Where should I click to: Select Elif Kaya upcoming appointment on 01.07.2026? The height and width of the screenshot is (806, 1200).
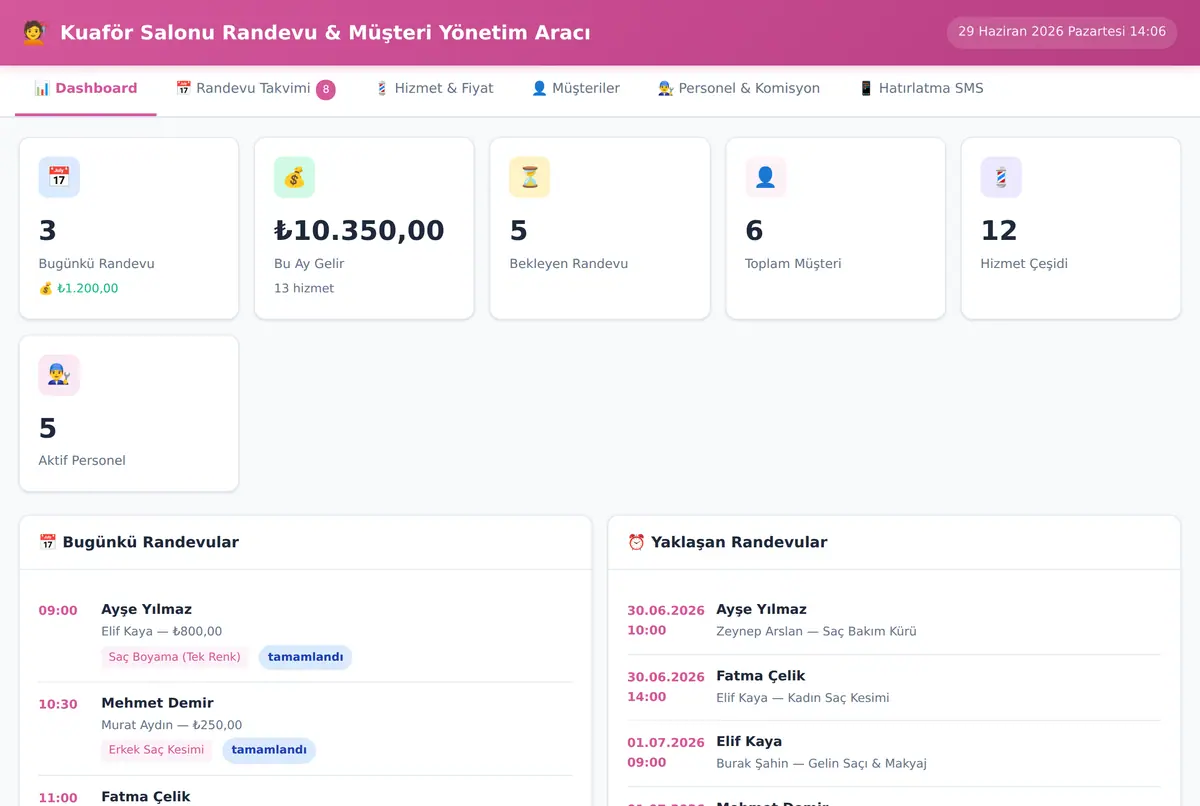coord(749,742)
